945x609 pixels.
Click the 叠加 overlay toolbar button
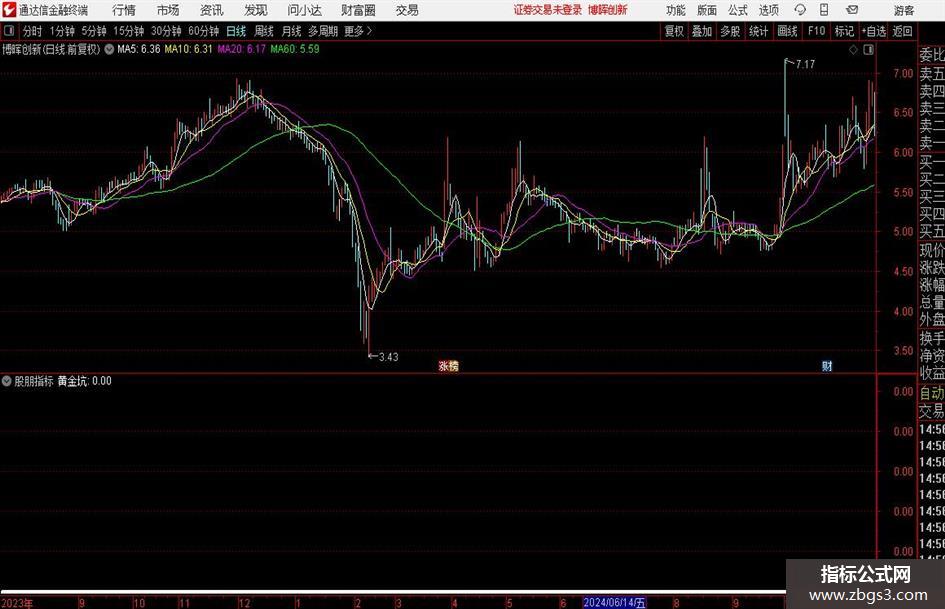(702, 31)
